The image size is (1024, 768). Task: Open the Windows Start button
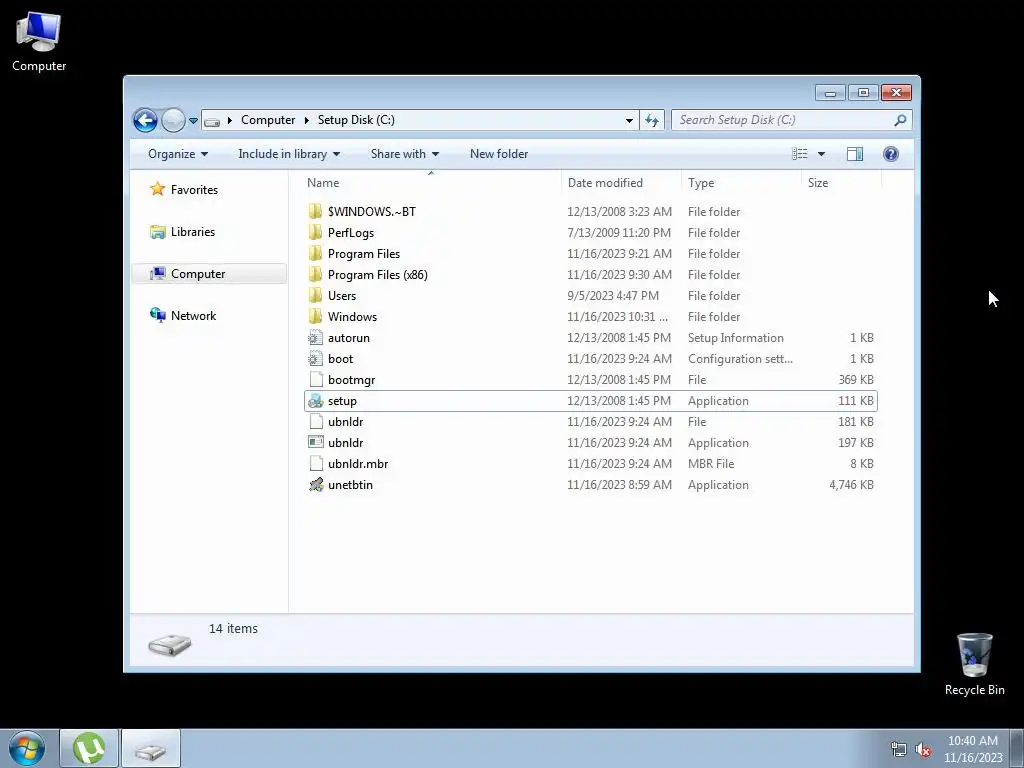click(x=27, y=748)
